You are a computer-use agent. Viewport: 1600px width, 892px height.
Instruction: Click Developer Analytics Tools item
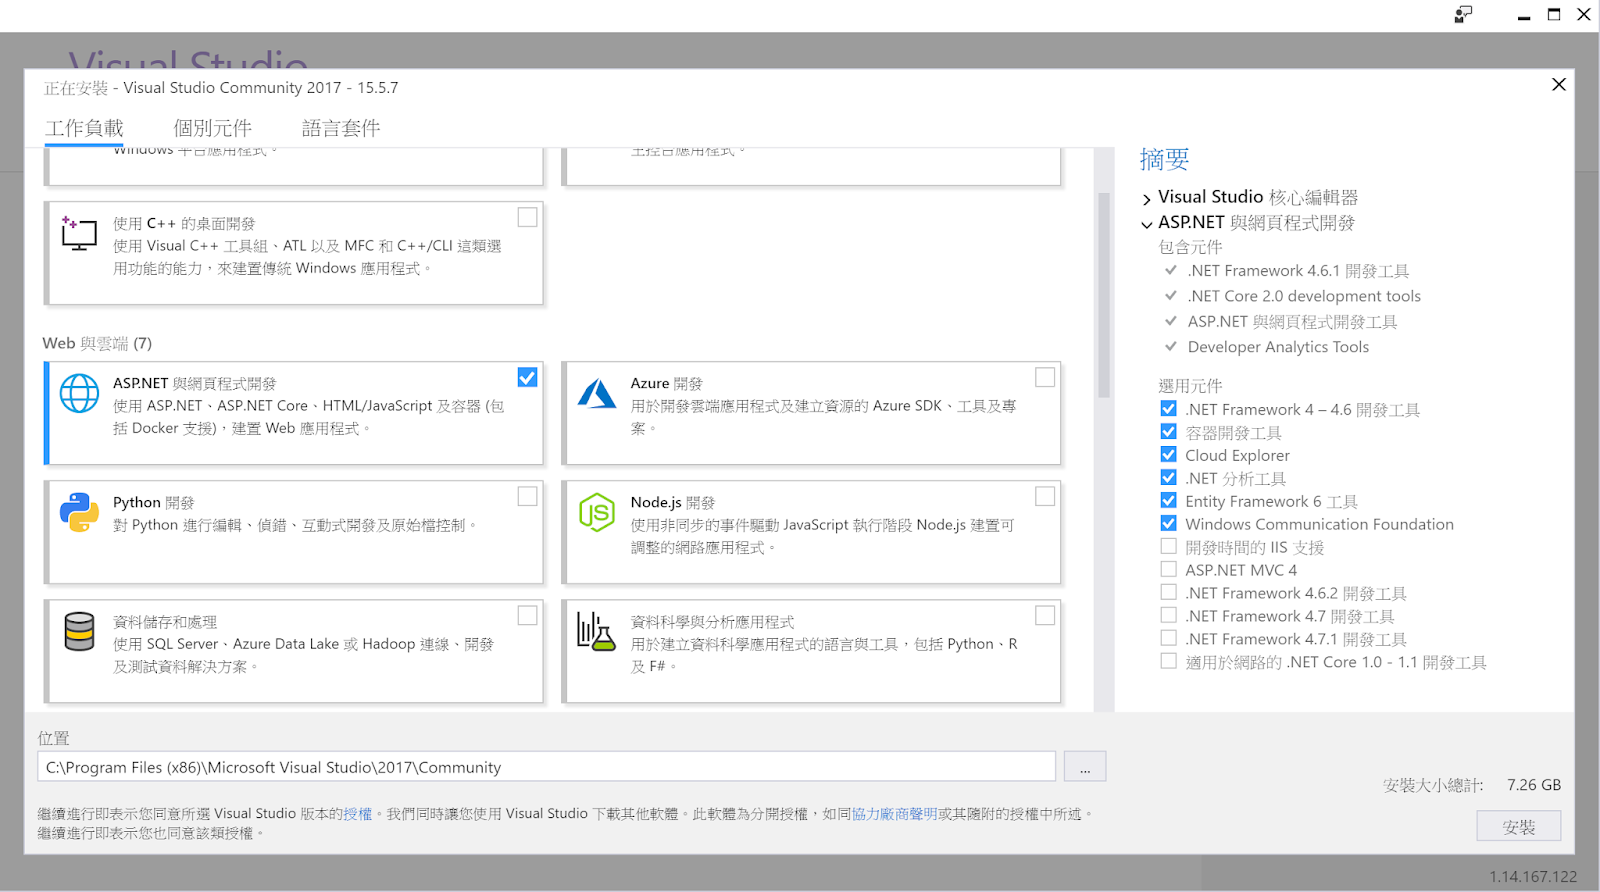(1278, 347)
